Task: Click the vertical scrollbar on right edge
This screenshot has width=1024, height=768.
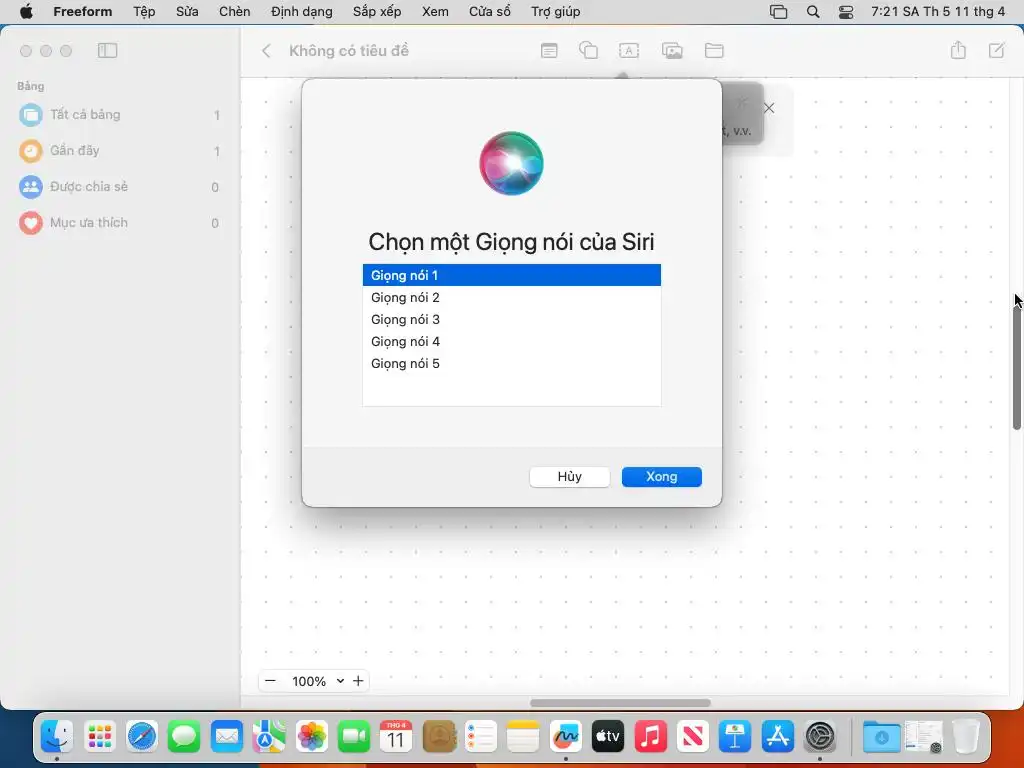Action: pyautogui.click(x=1017, y=366)
